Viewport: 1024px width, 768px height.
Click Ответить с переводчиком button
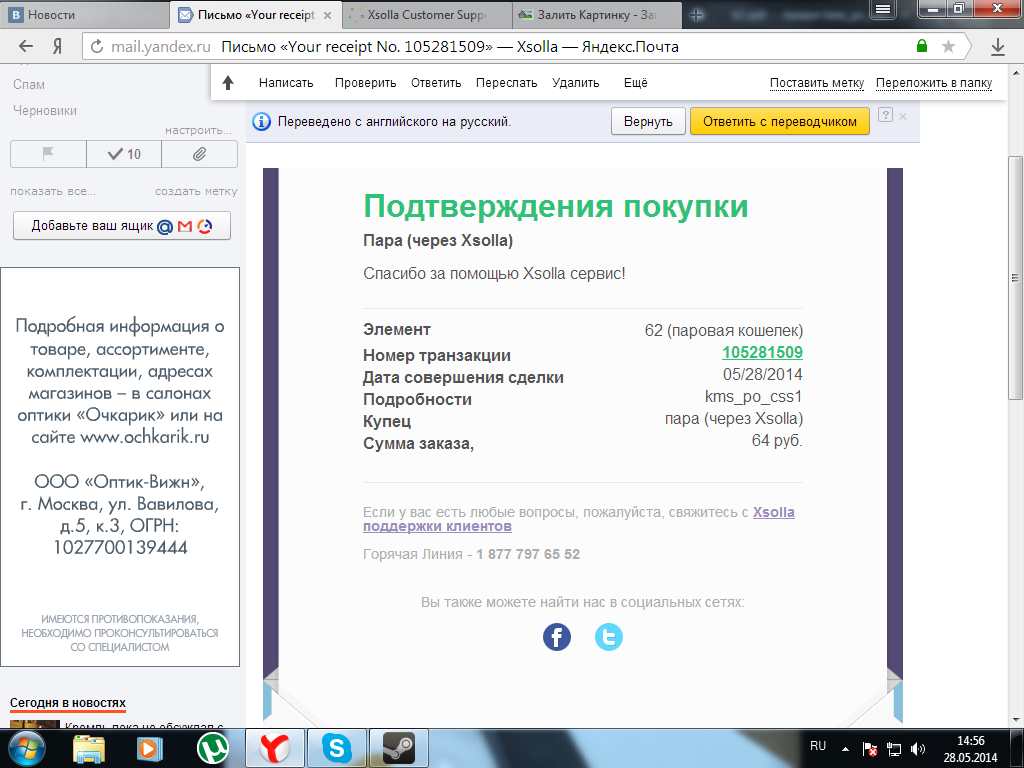780,121
